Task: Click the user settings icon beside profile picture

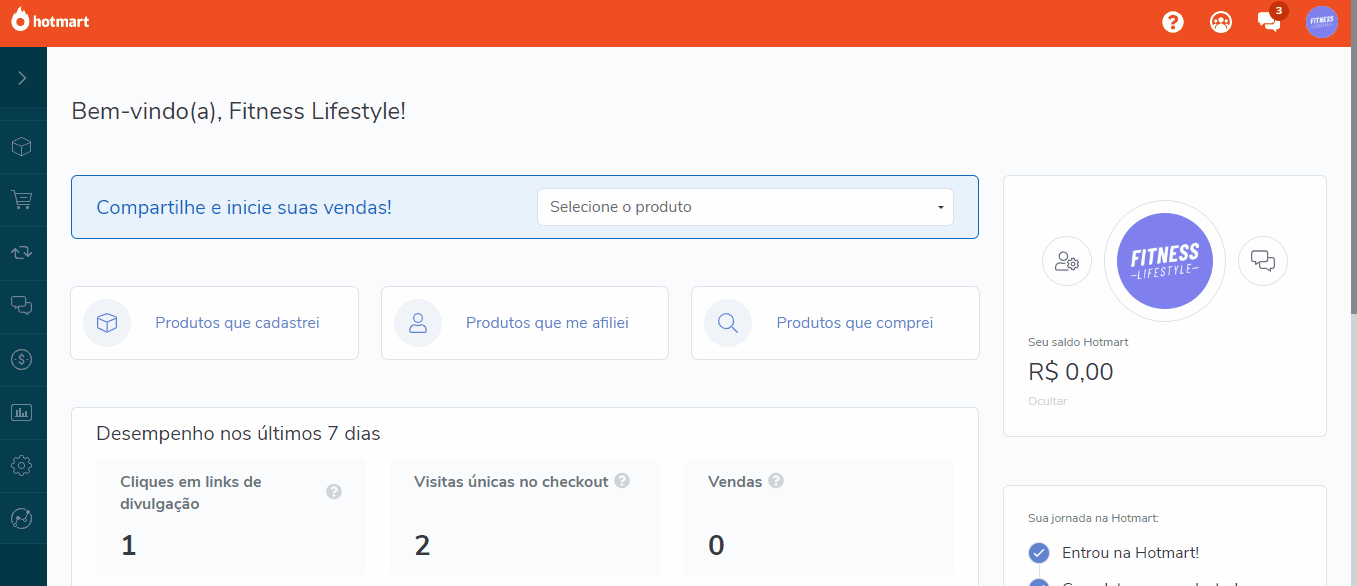Action: tap(1067, 262)
